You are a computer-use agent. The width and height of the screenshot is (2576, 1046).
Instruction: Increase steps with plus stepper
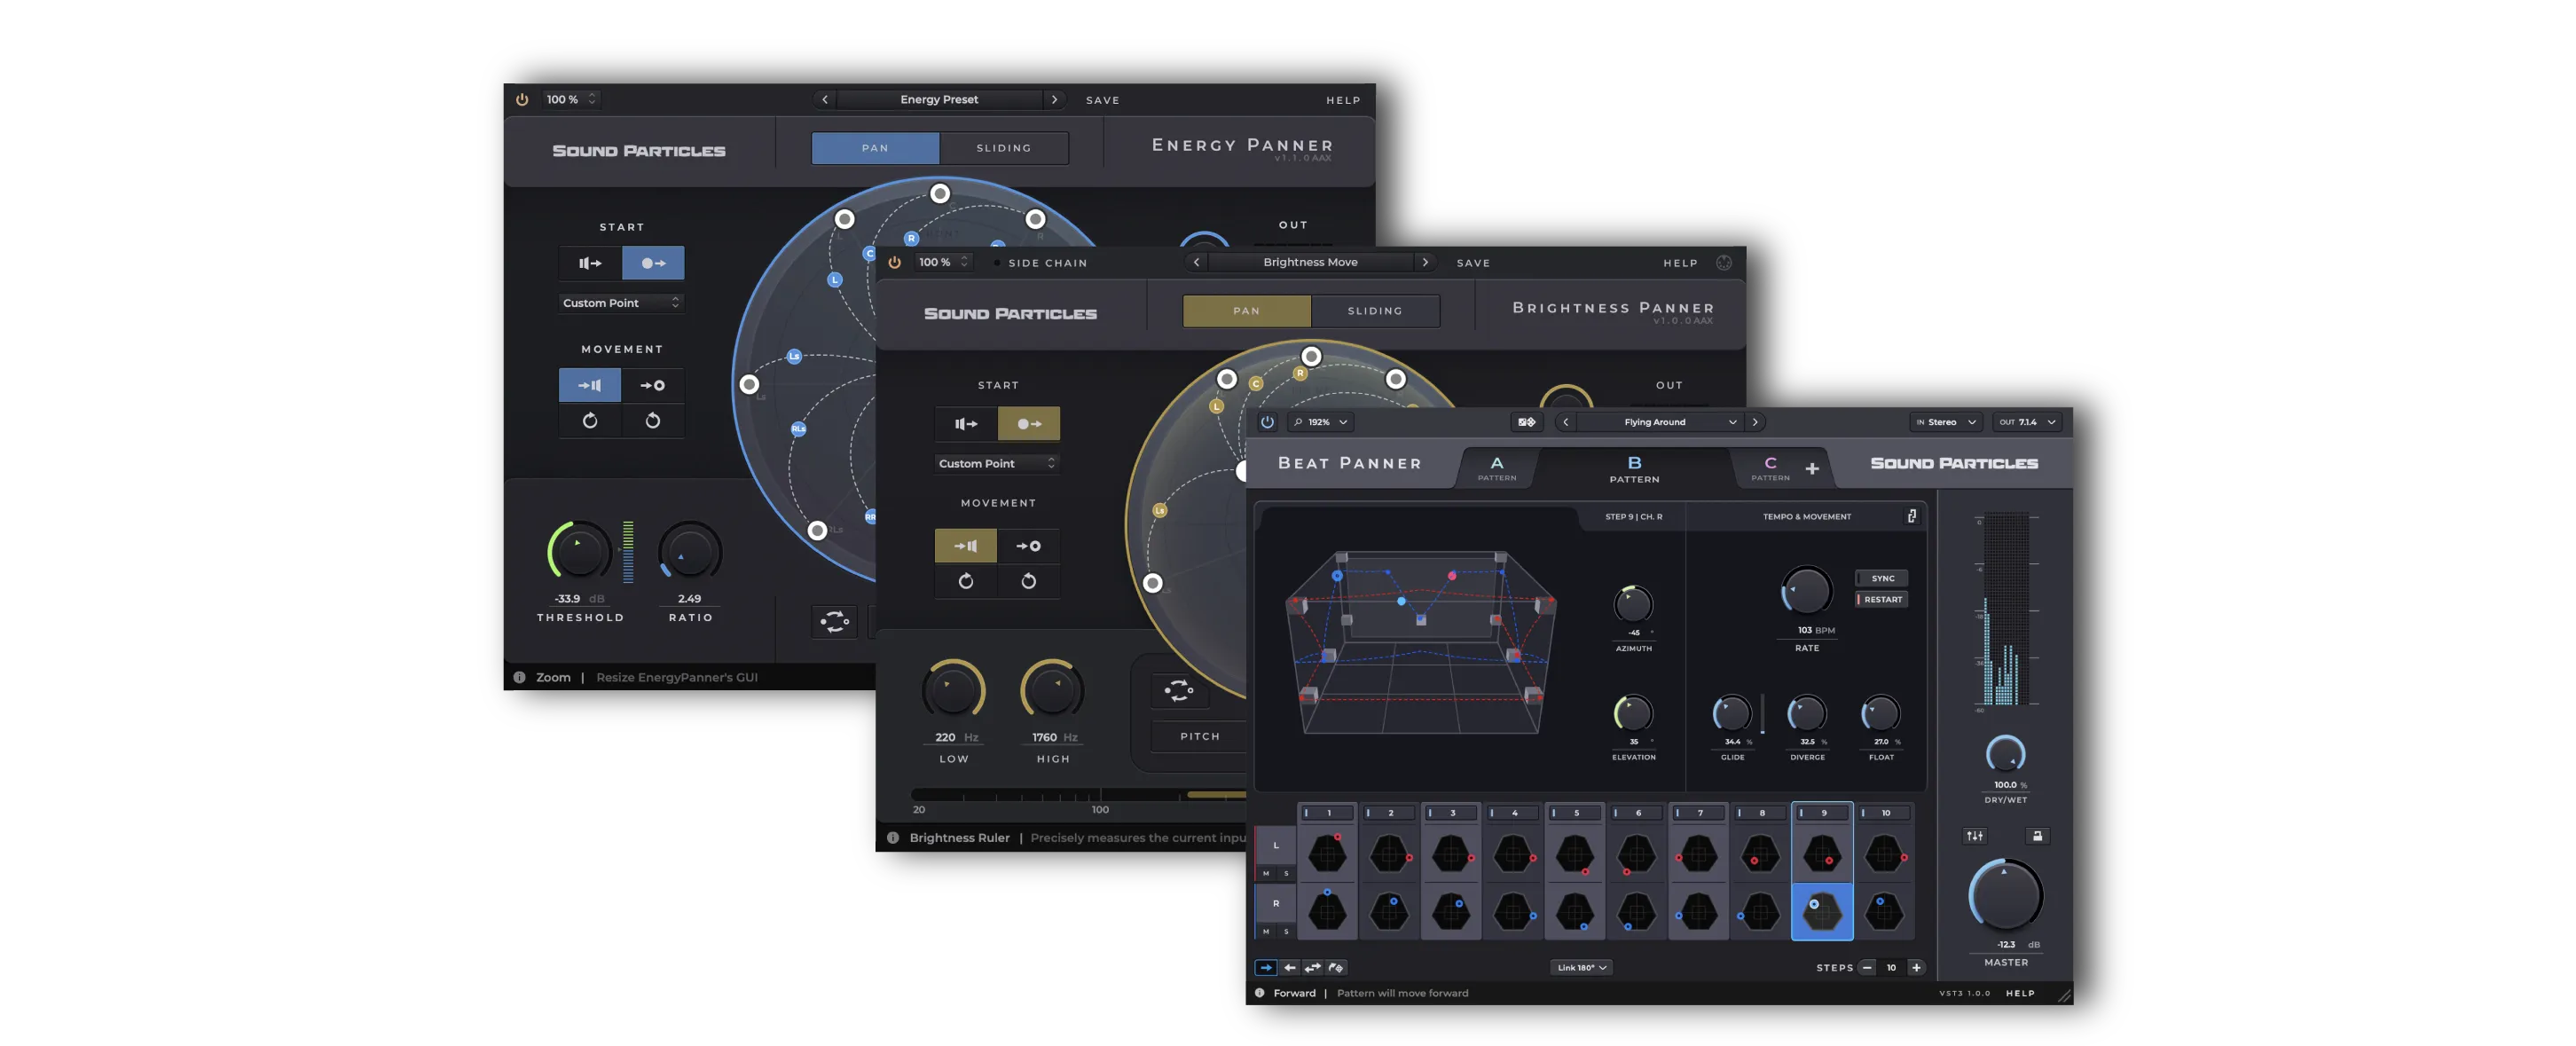[x=1916, y=968]
